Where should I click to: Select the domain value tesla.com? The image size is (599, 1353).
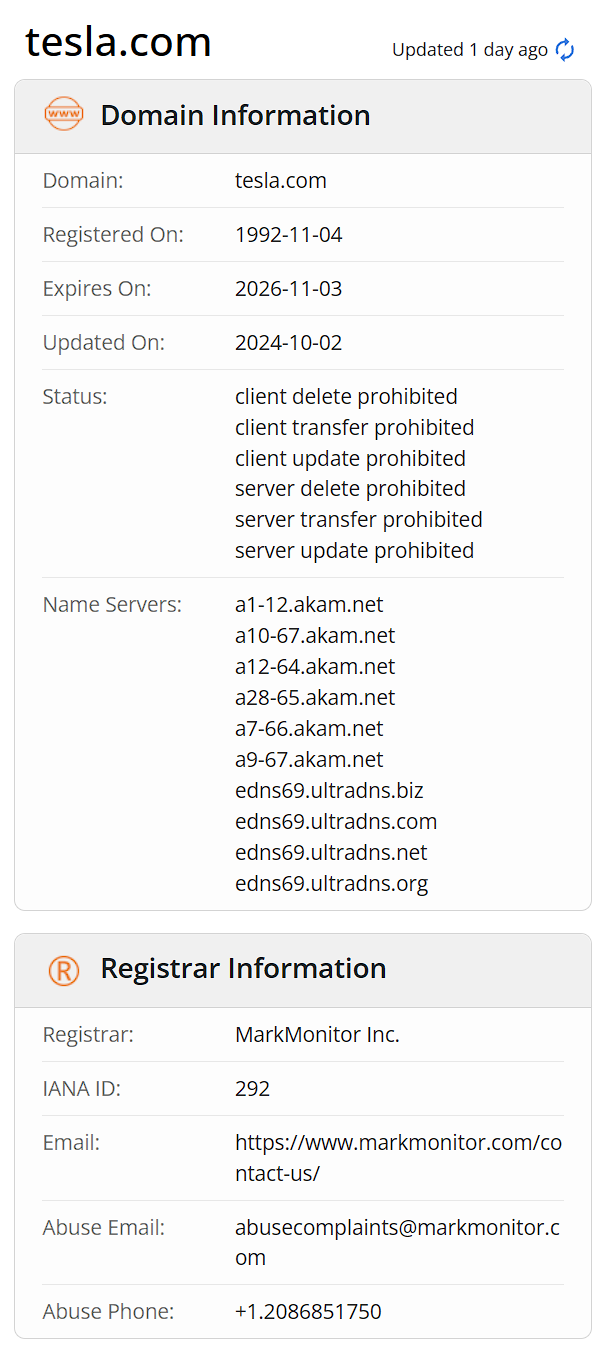pos(281,181)
